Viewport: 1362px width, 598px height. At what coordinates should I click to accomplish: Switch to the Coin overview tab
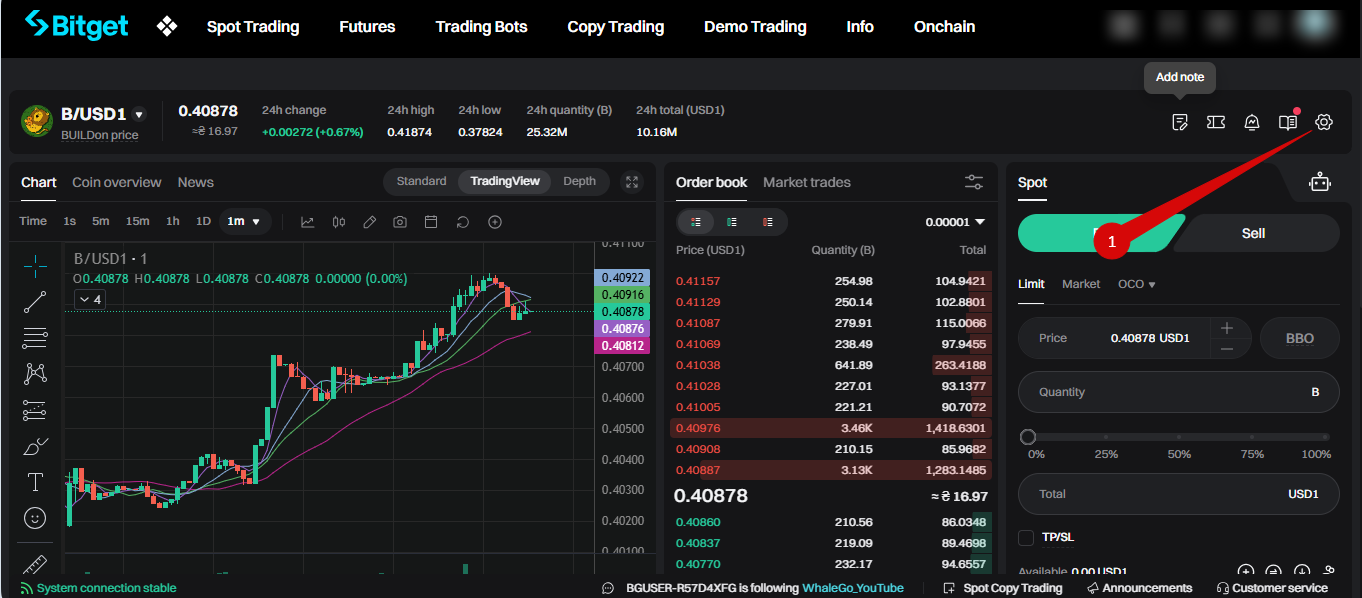coord(116,182)
